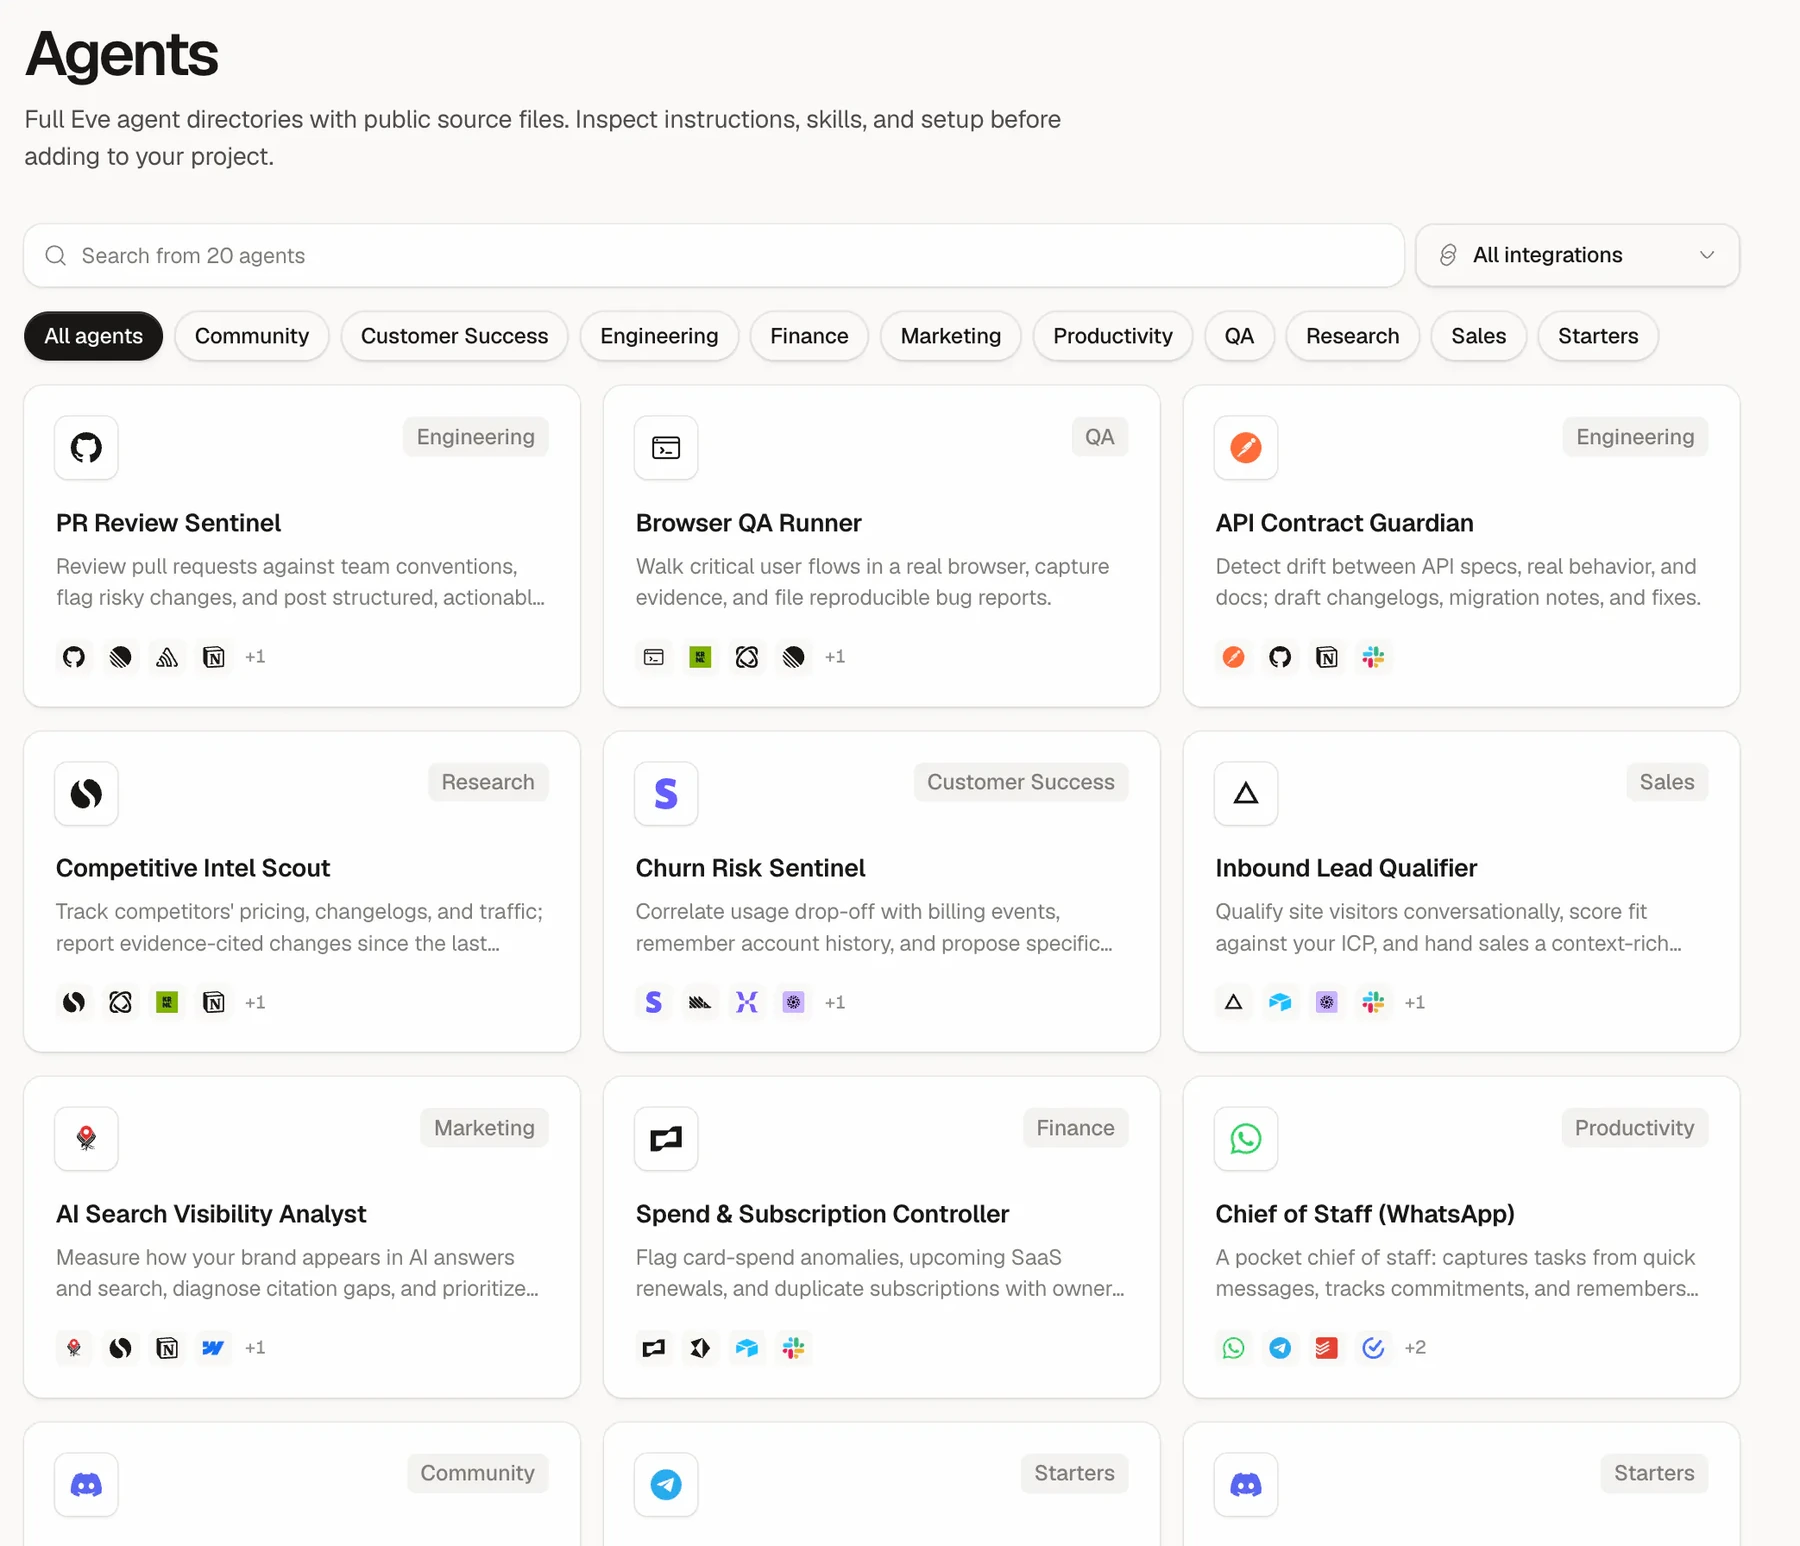Click blue X integration icon on Churn Risk Sentinel
This screenshot has height=1546, width=1800.
(x=747, y=1002)
